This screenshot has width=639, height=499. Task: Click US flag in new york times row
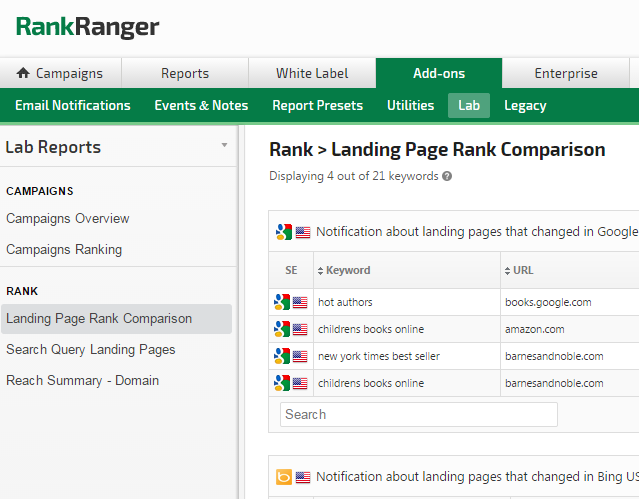click(300, 356)
